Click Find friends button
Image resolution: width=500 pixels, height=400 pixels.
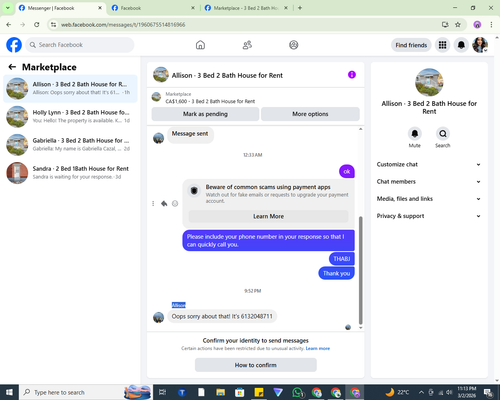pos(411,45)
